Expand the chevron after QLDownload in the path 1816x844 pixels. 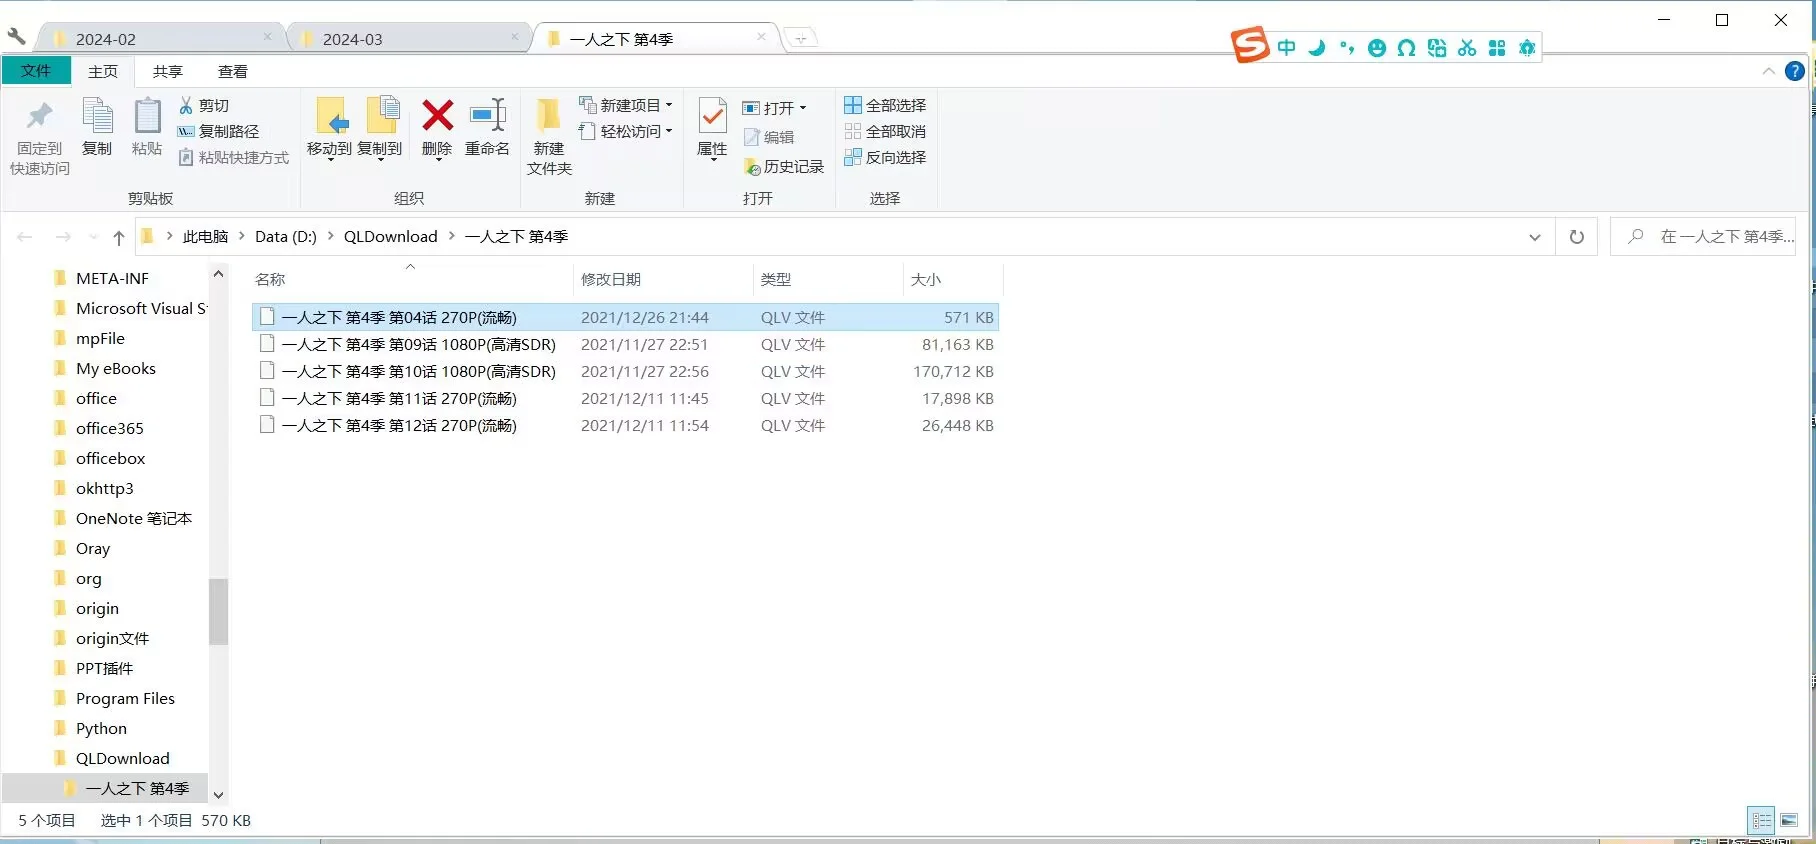452,236
